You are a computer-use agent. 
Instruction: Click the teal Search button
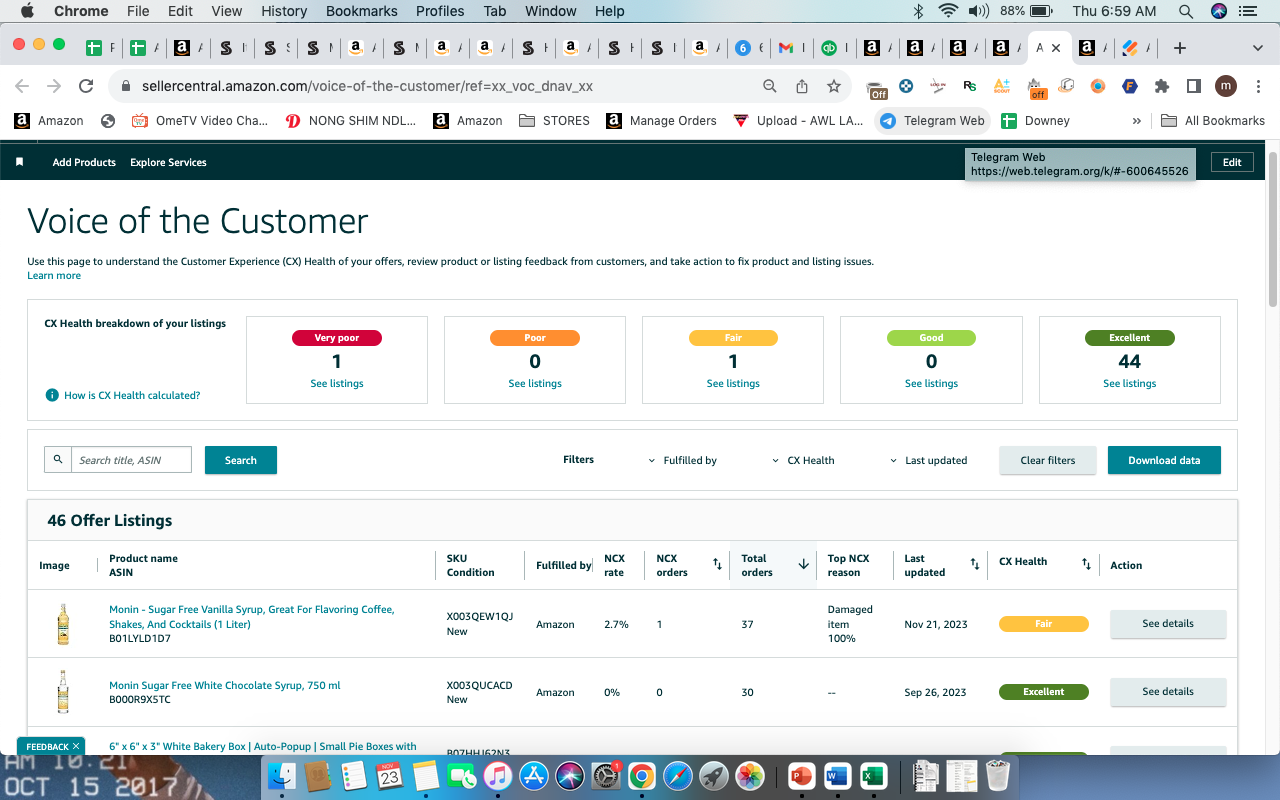pos(241,460)
